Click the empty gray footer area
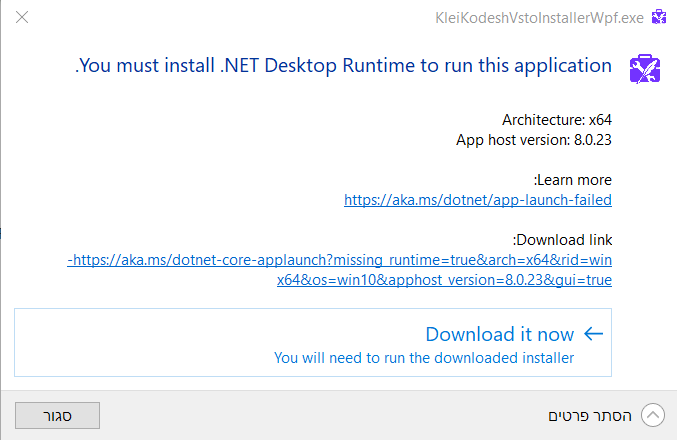The image size is (677, 440). tap(300, 414)
